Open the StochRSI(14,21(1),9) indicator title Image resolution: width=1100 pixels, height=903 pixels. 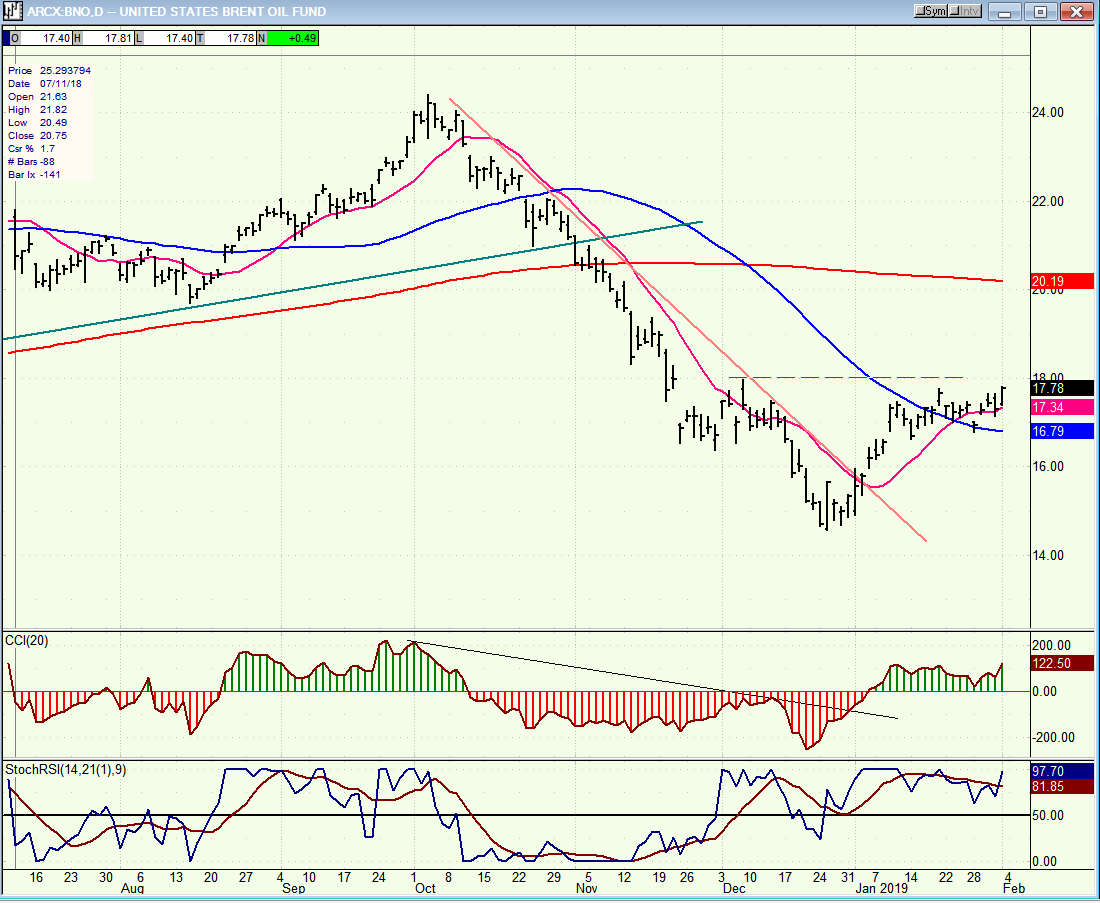tap(66, 770)
